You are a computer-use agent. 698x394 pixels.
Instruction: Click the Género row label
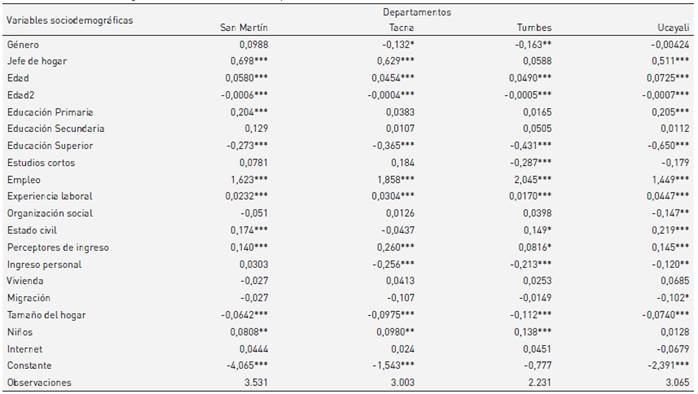23,45
